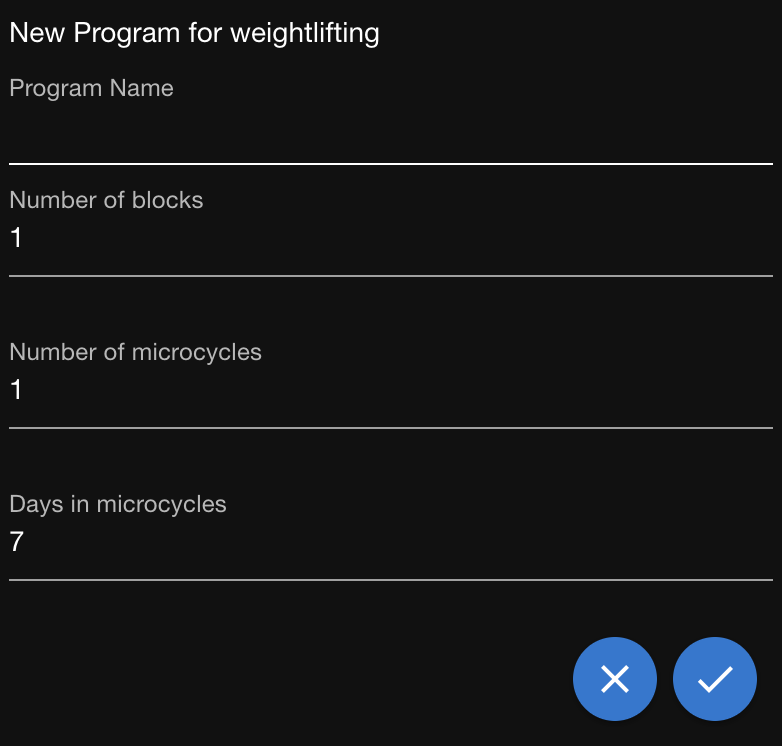Viewport: 782px width, 746px height.
Task: Click the value 1 under Number of blocks
Action: tap(16, 238)
